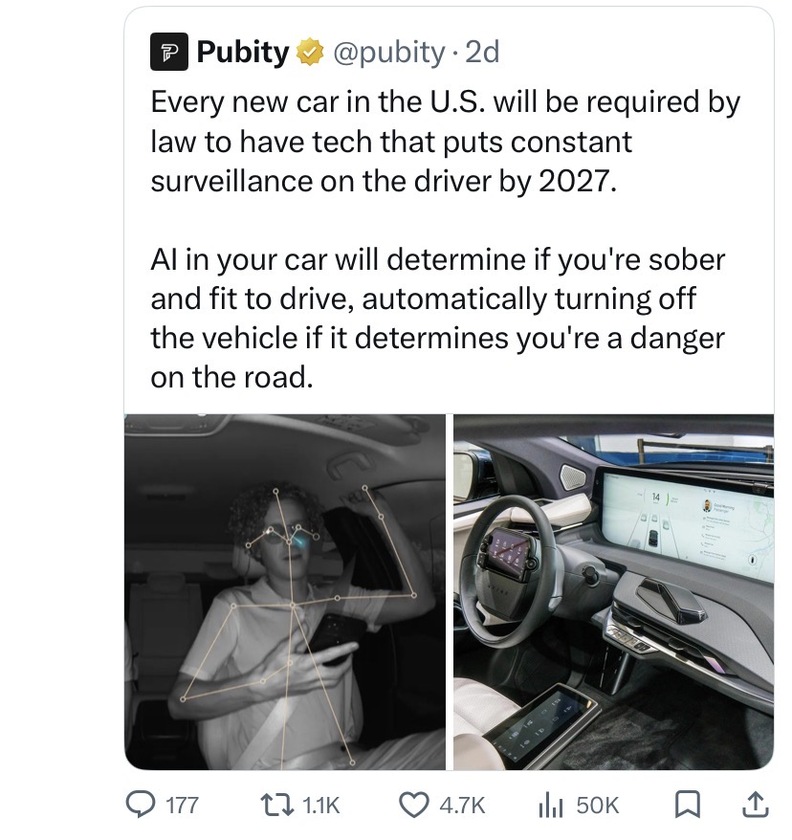
Task: Repost using the retweet arrows icon
Action: click(275, 804)
